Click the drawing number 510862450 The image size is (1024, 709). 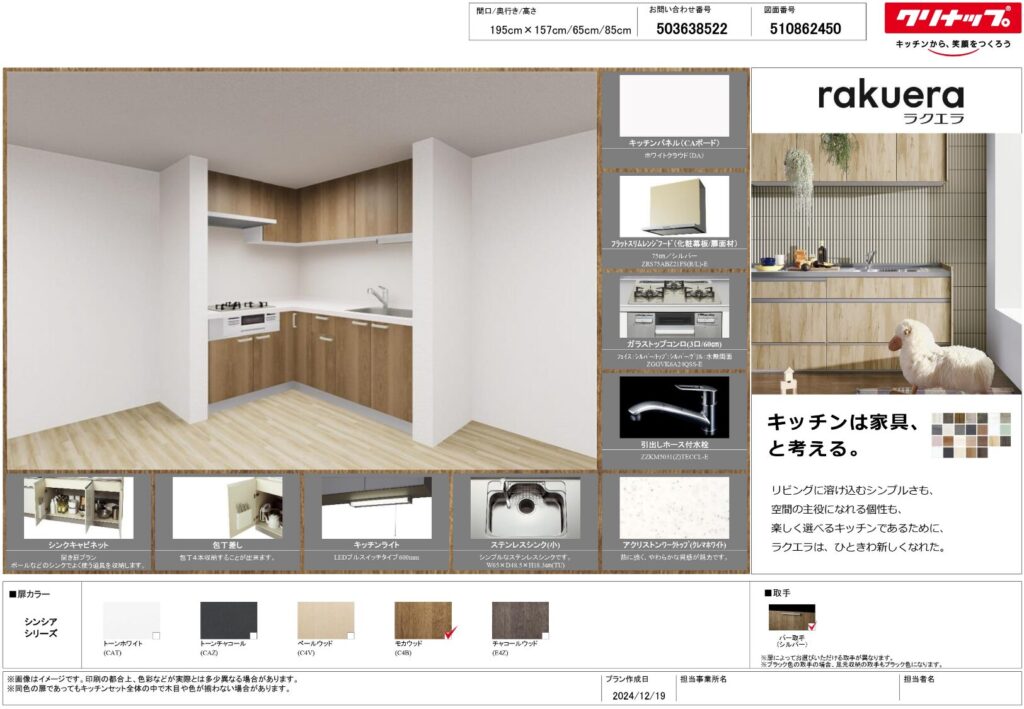[x=805, y=29]
